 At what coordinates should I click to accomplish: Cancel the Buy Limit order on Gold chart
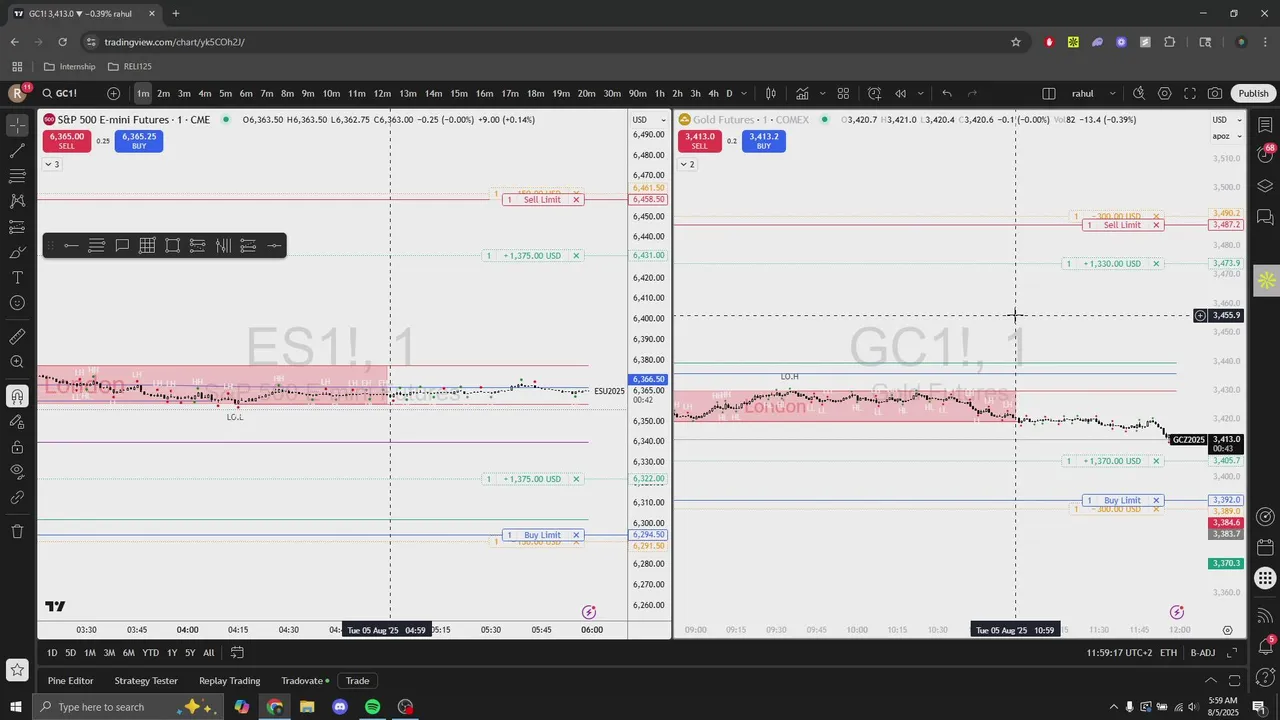pos(1156,500)
